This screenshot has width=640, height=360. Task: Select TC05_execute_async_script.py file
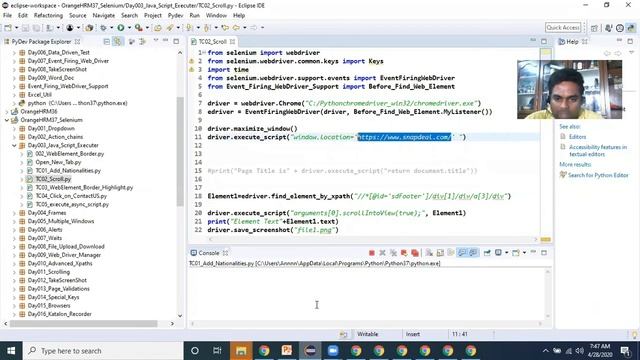pos(72,204)
